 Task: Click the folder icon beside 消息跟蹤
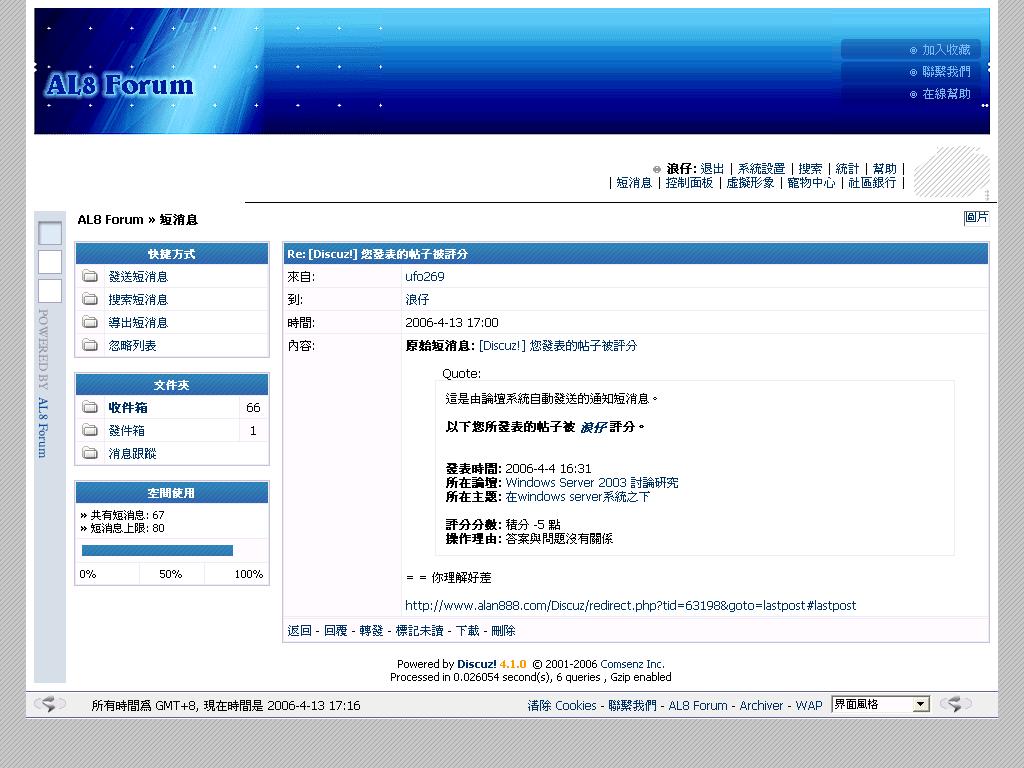pos(90,454)
